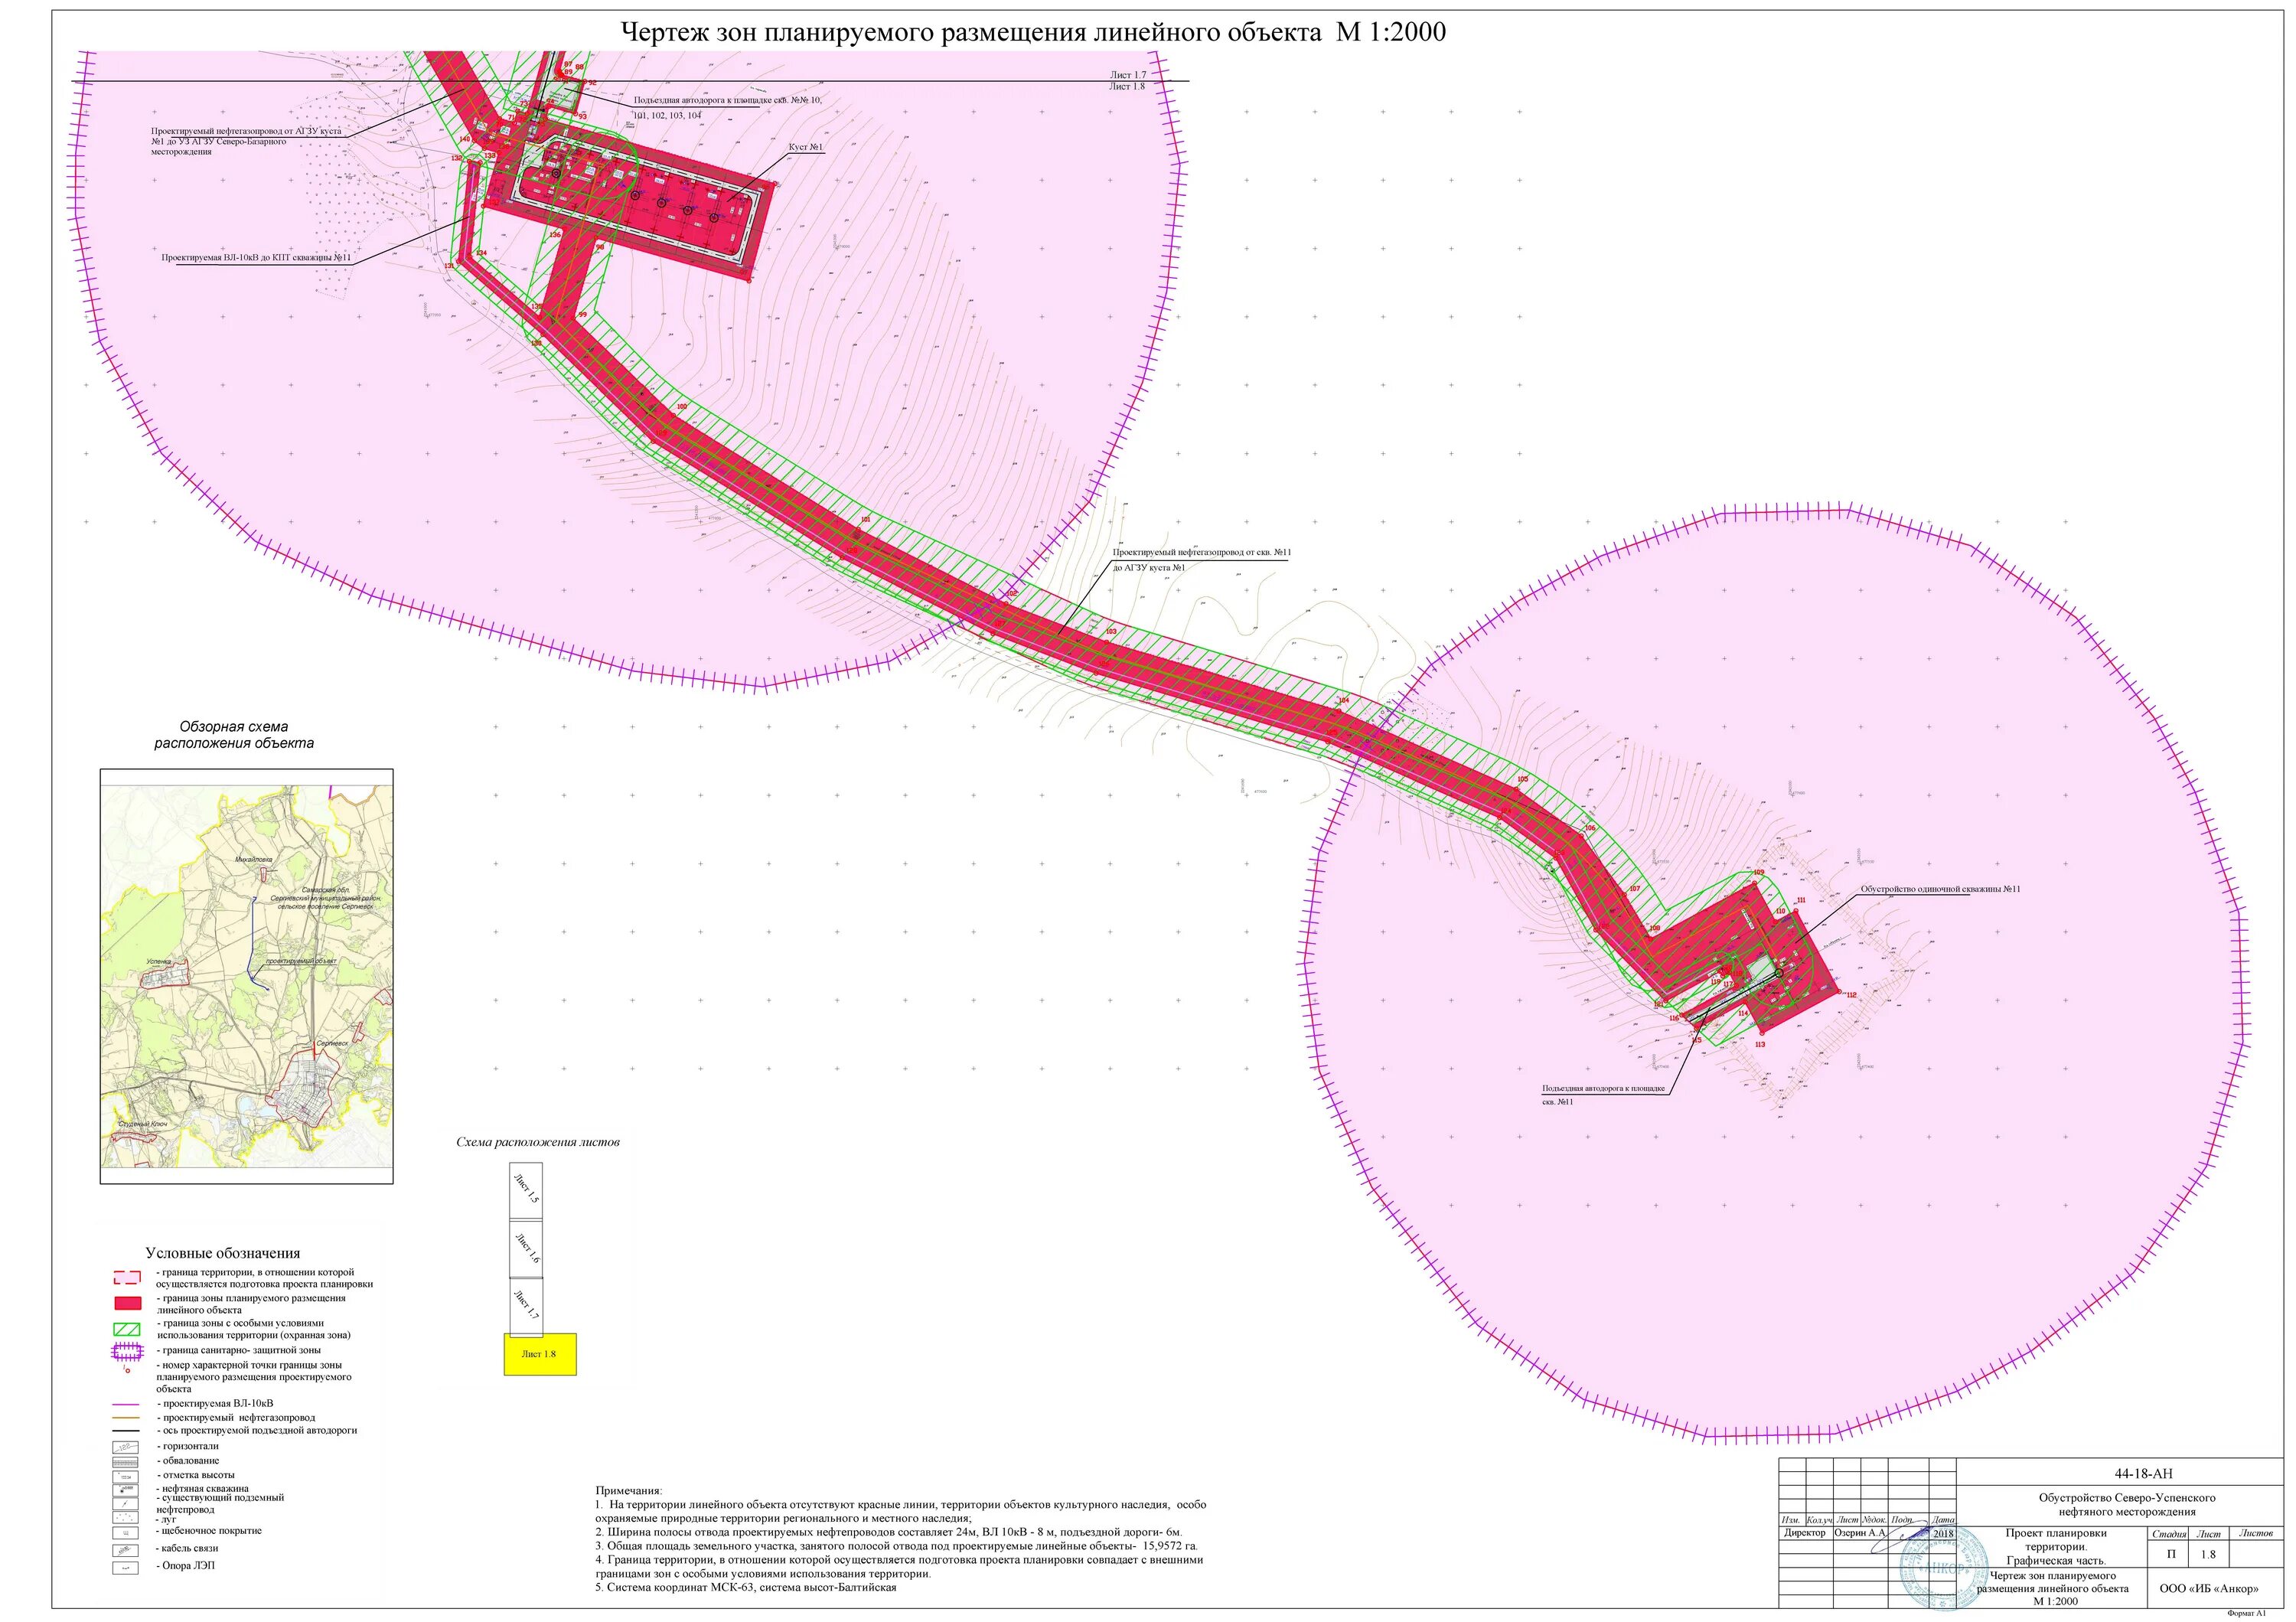Click the кабель связи legend icon
The height and width of the screenshot is (1622, 2296).
(126, 1550)
